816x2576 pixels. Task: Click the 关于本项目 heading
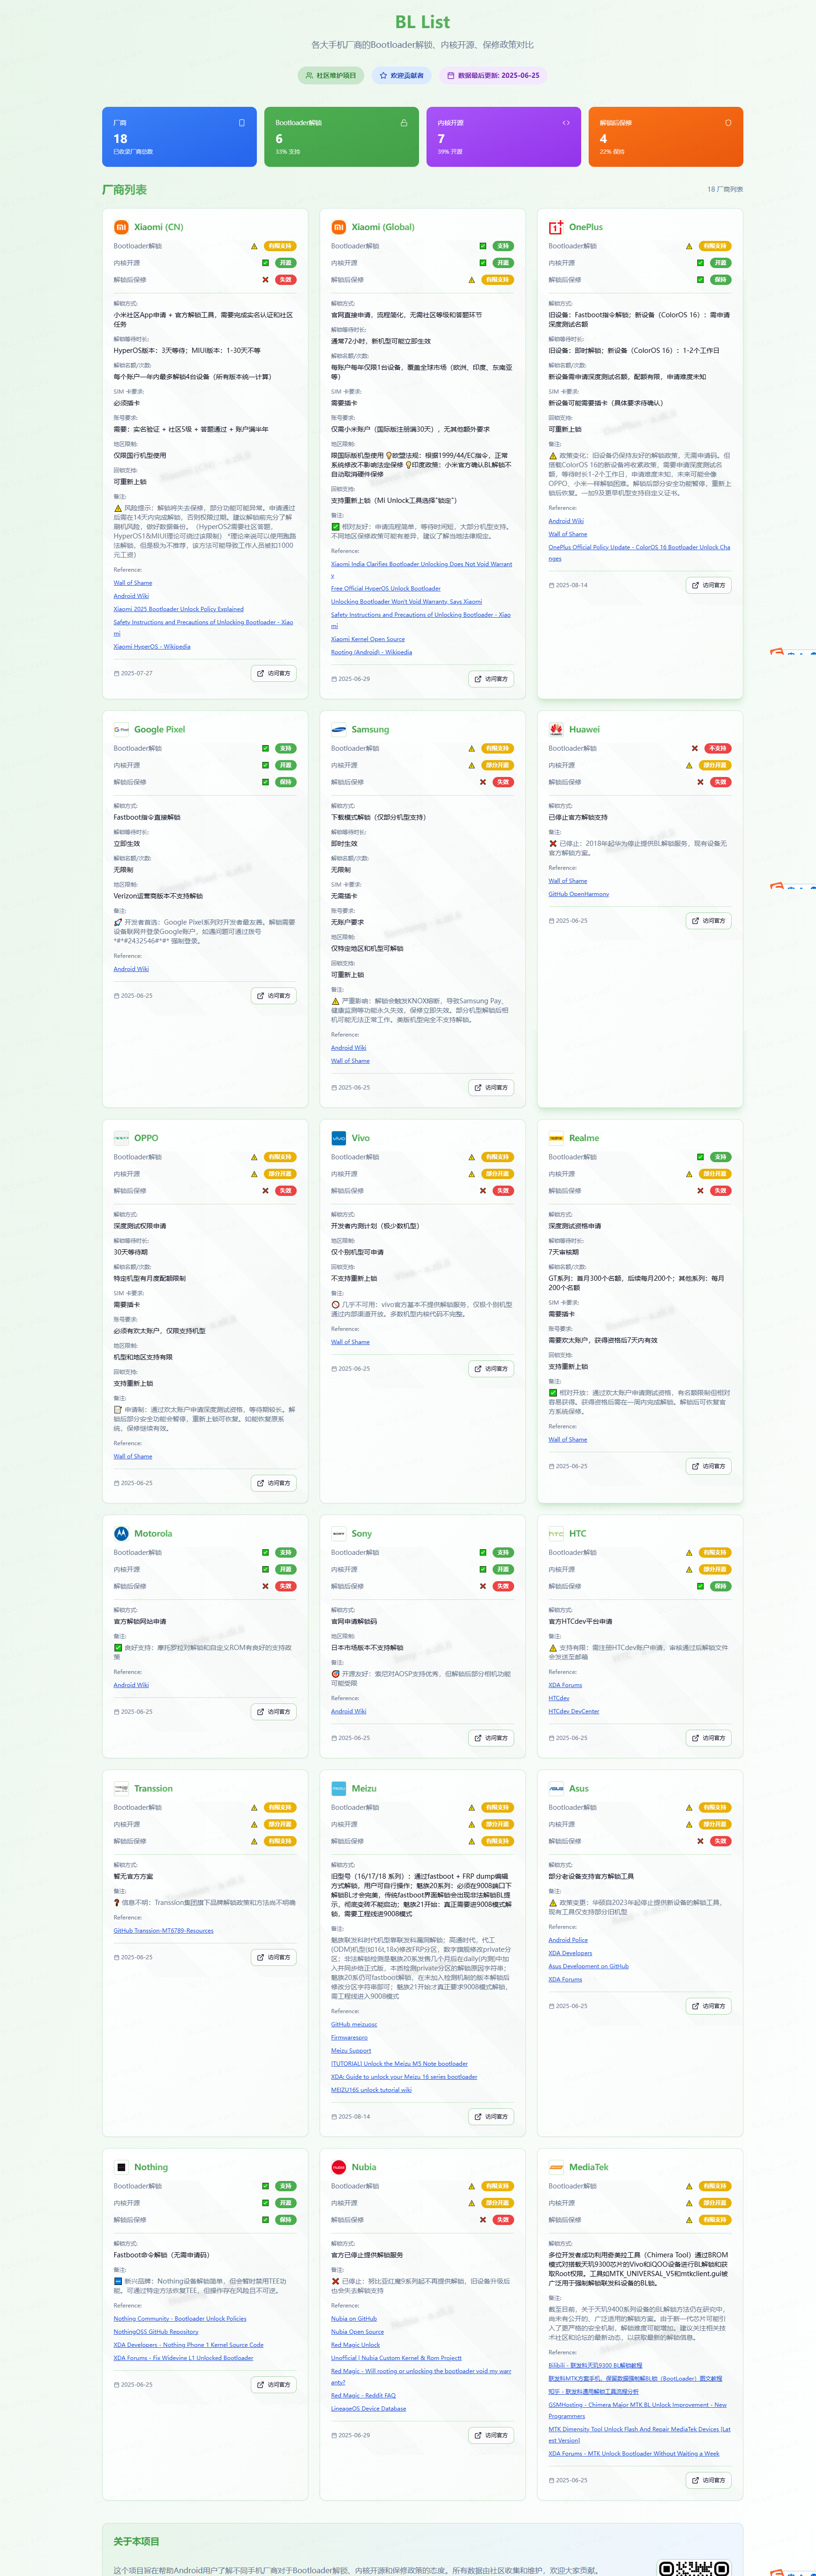136,2541
